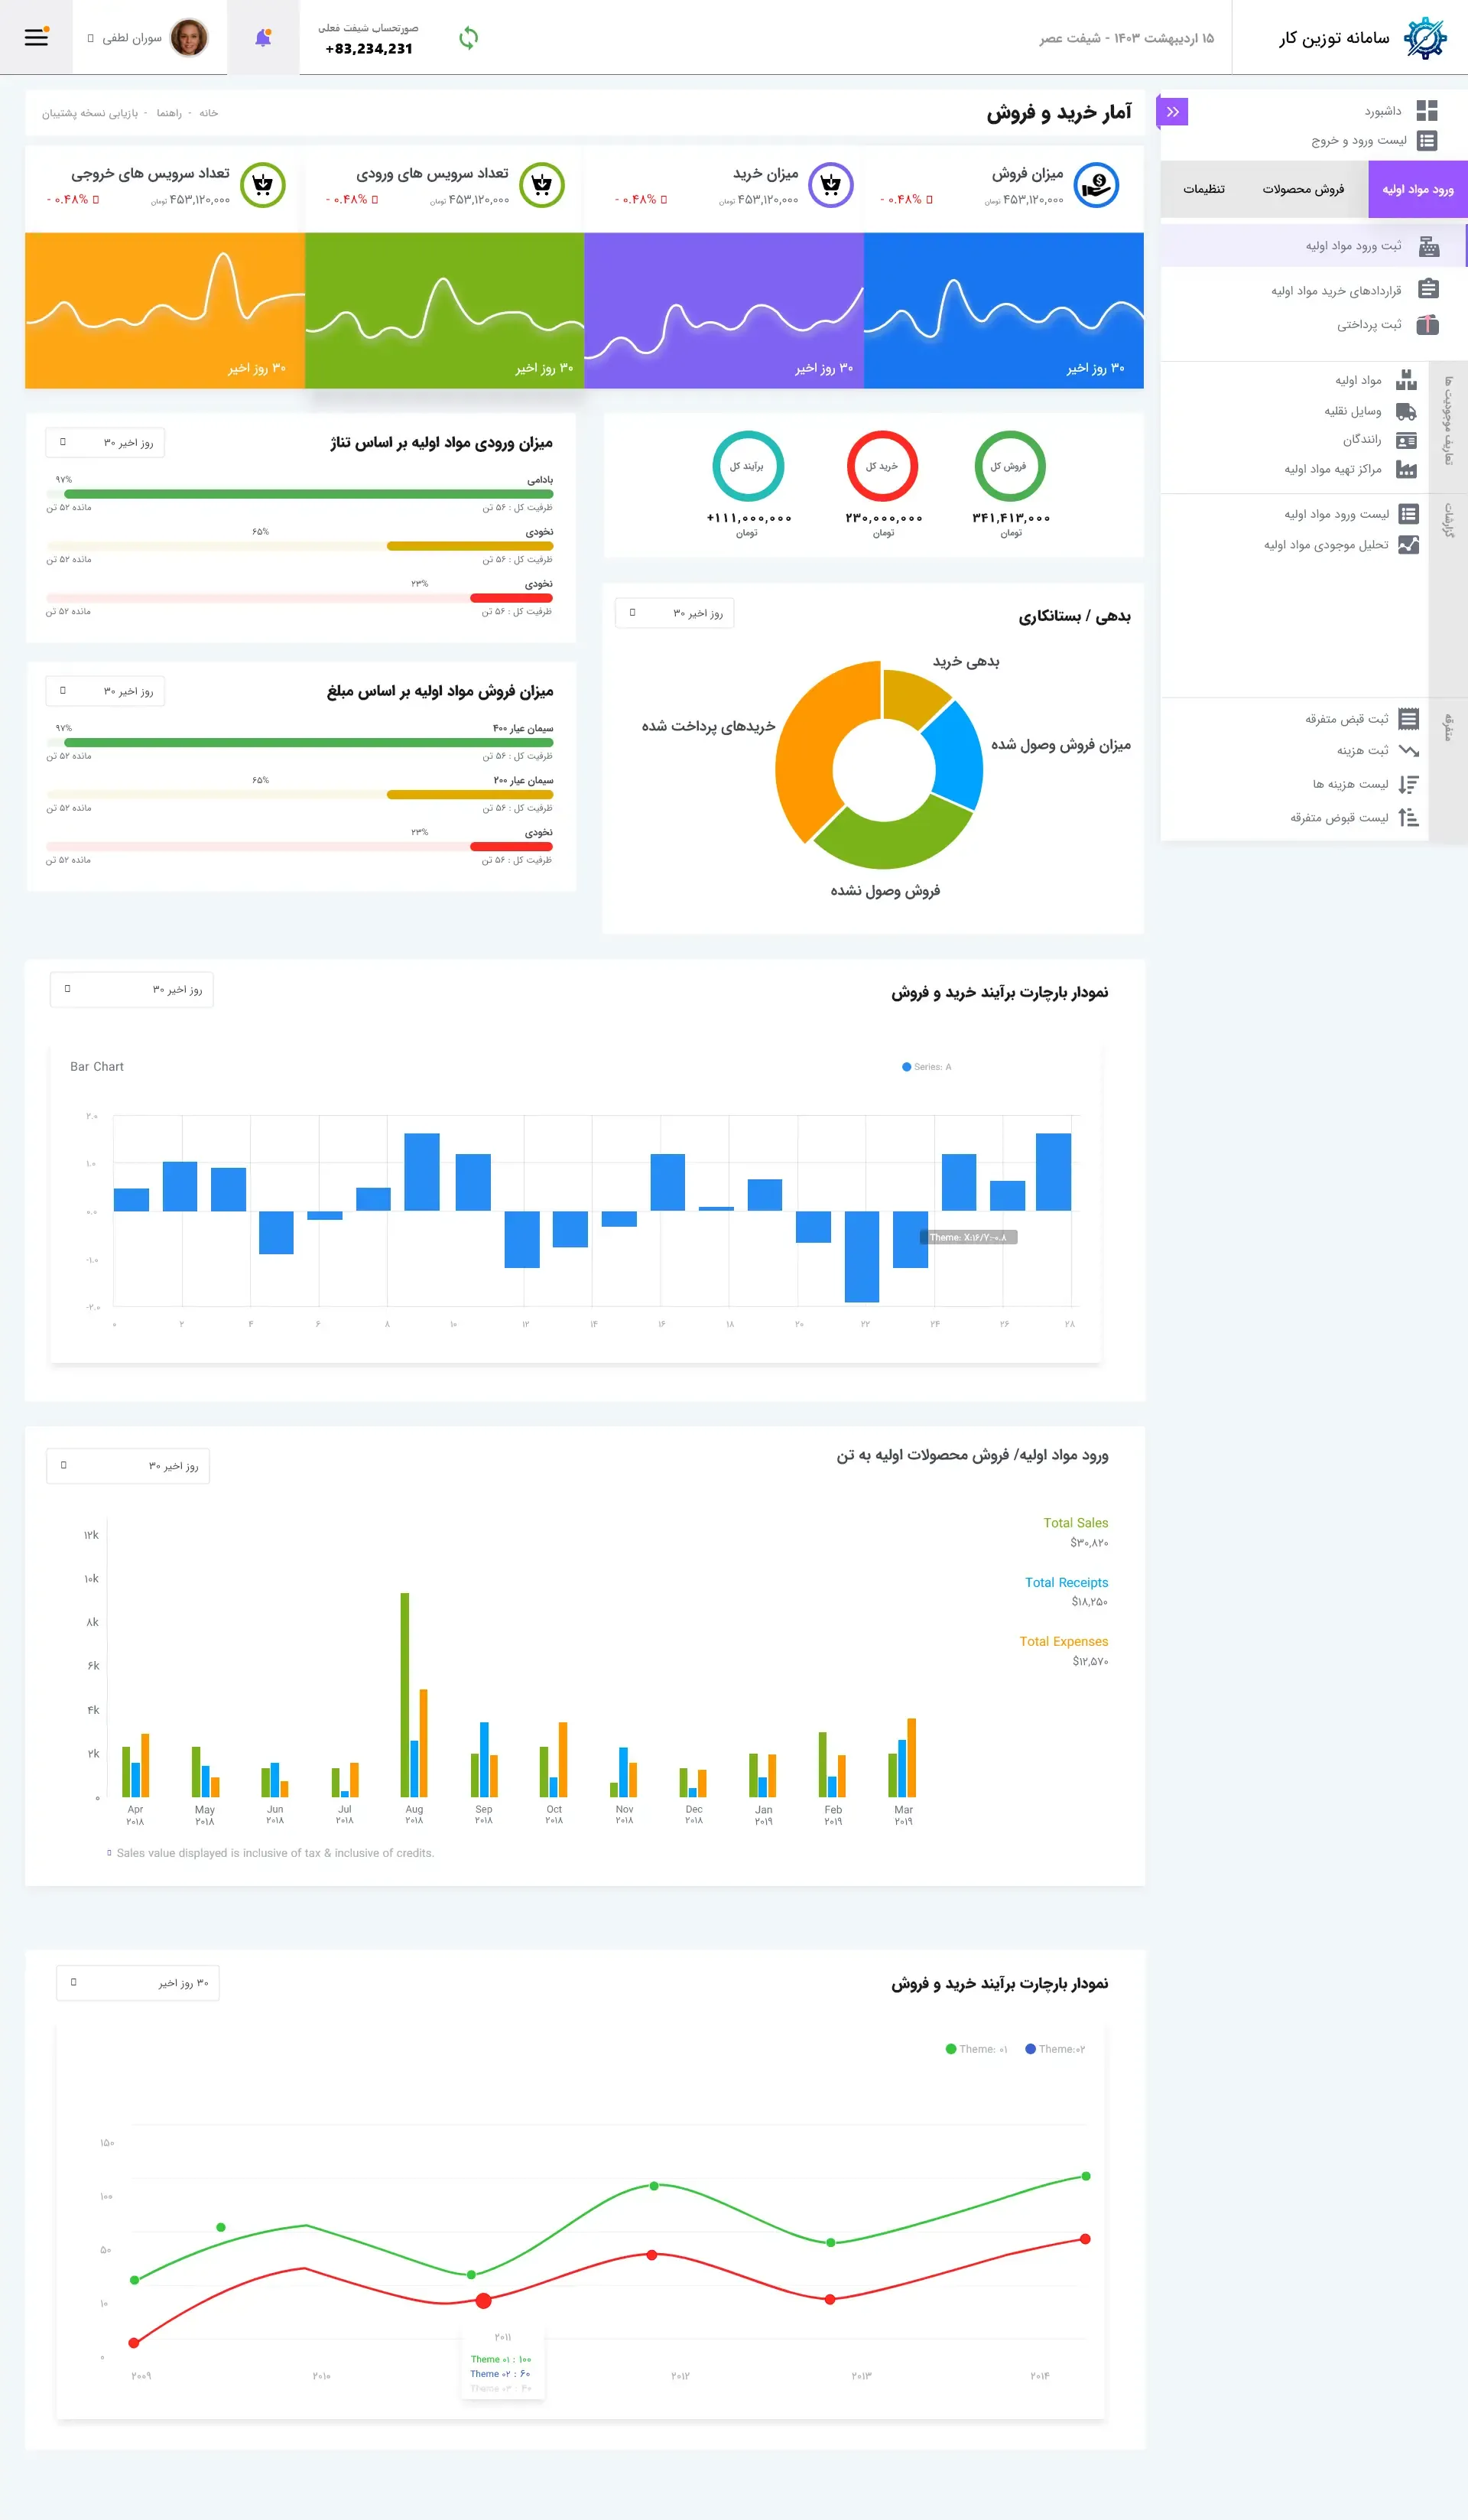The width and height of the screenshot is (1468, 2520).
Task: Open قراردادهای خرید مواد اولیه menu link
Action: coord(1336,291)
